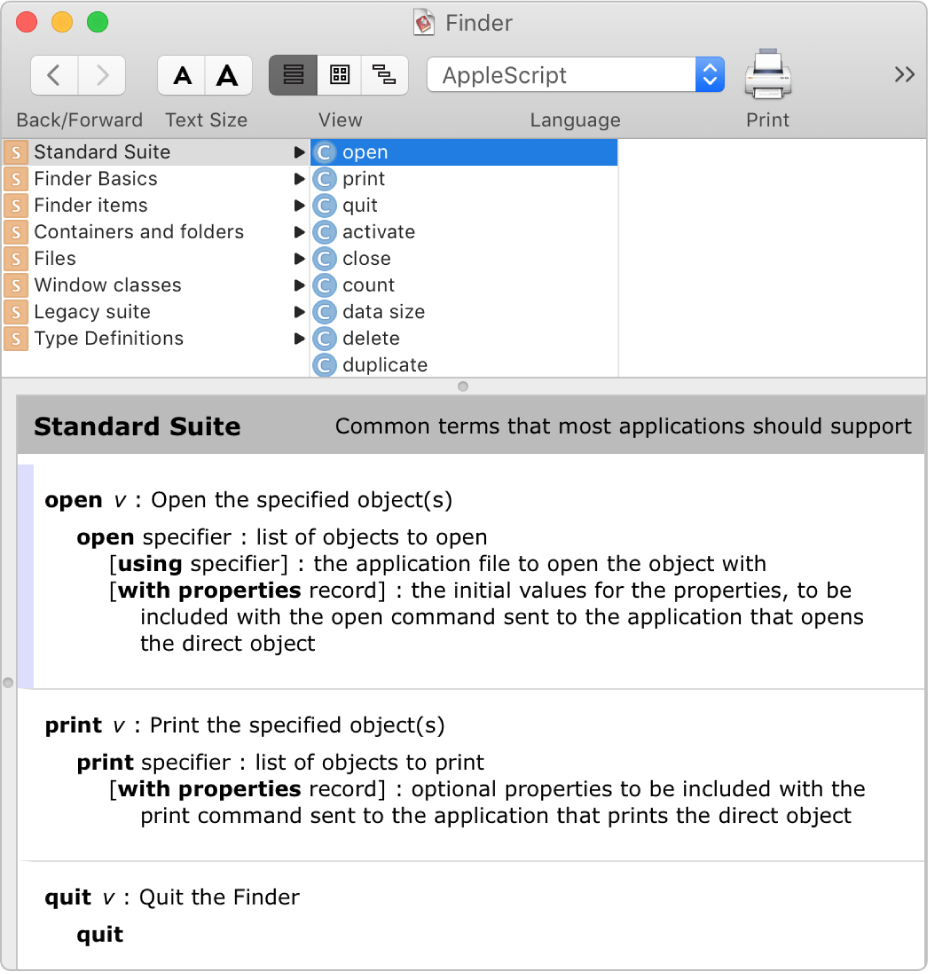Expand Finder Basics disclosure arrow

(299, 179)
